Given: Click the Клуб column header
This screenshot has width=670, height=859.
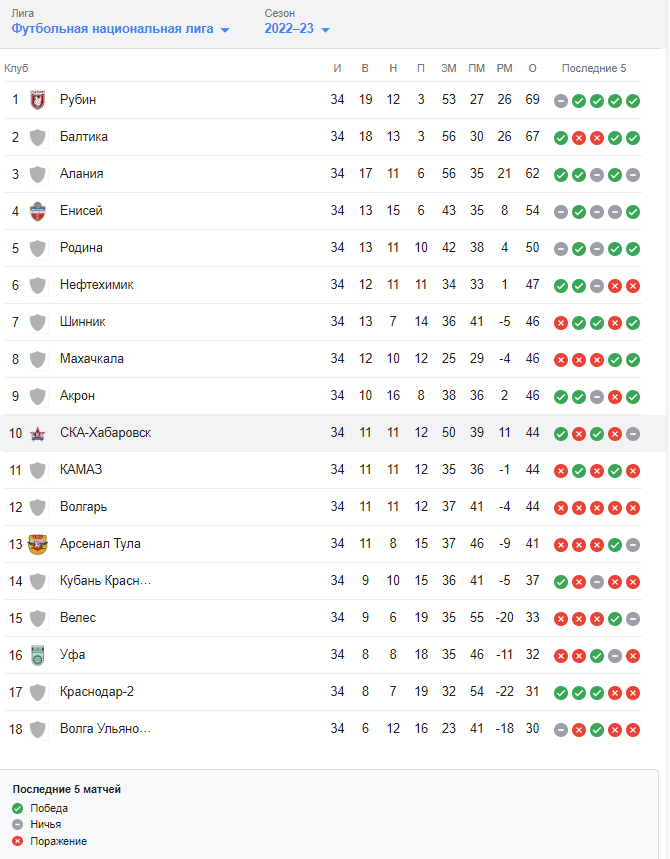Looking at the screenshot, I should [x=16, y=68].
